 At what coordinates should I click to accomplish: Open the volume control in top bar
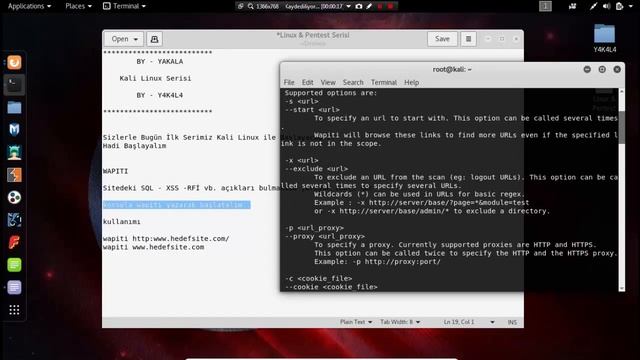pyautogui.click(x=607, y=6)
